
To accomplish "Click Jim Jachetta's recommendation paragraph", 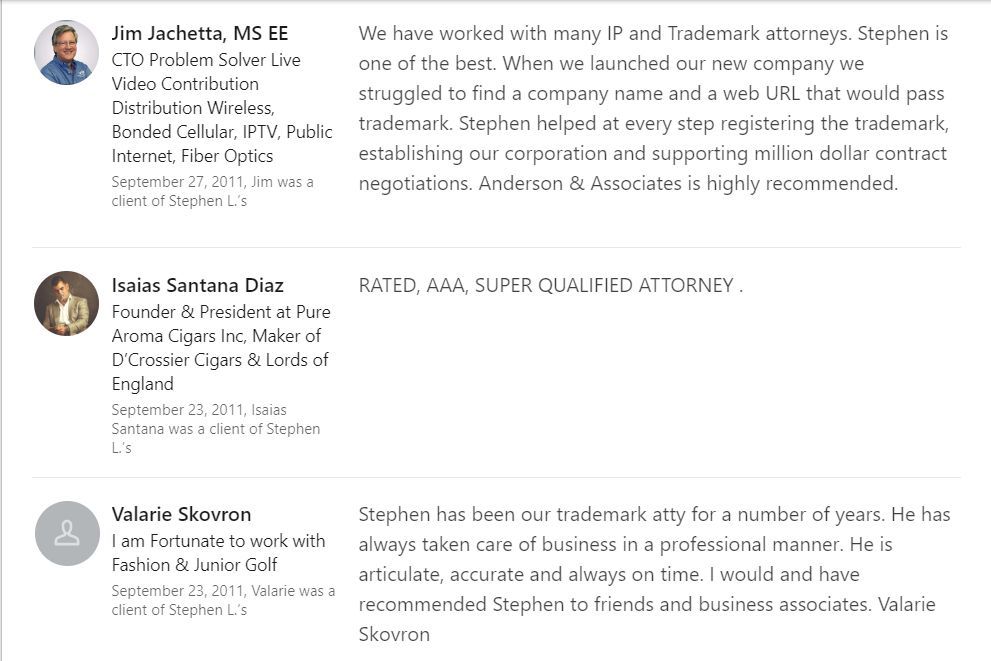I will pos(654,108).
